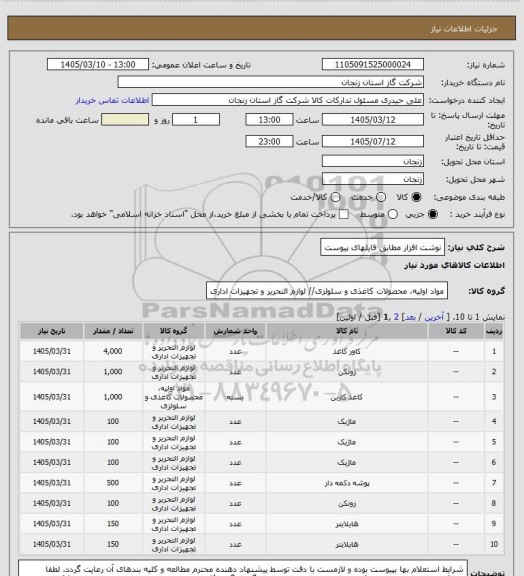The height and width of the screenshot is (576, 524).
Task: Select the خدمت radio button
Action: 381,197
